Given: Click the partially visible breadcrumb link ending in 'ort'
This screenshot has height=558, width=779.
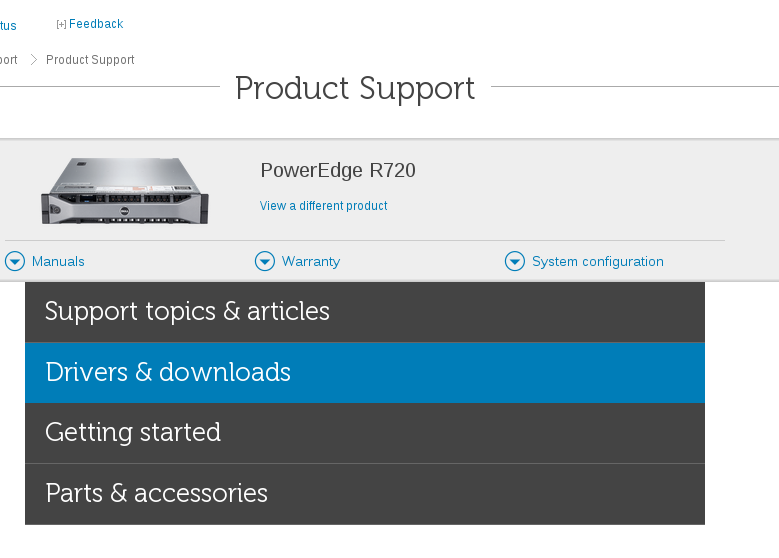Looking at the screenshot, I should click(8, 60).
